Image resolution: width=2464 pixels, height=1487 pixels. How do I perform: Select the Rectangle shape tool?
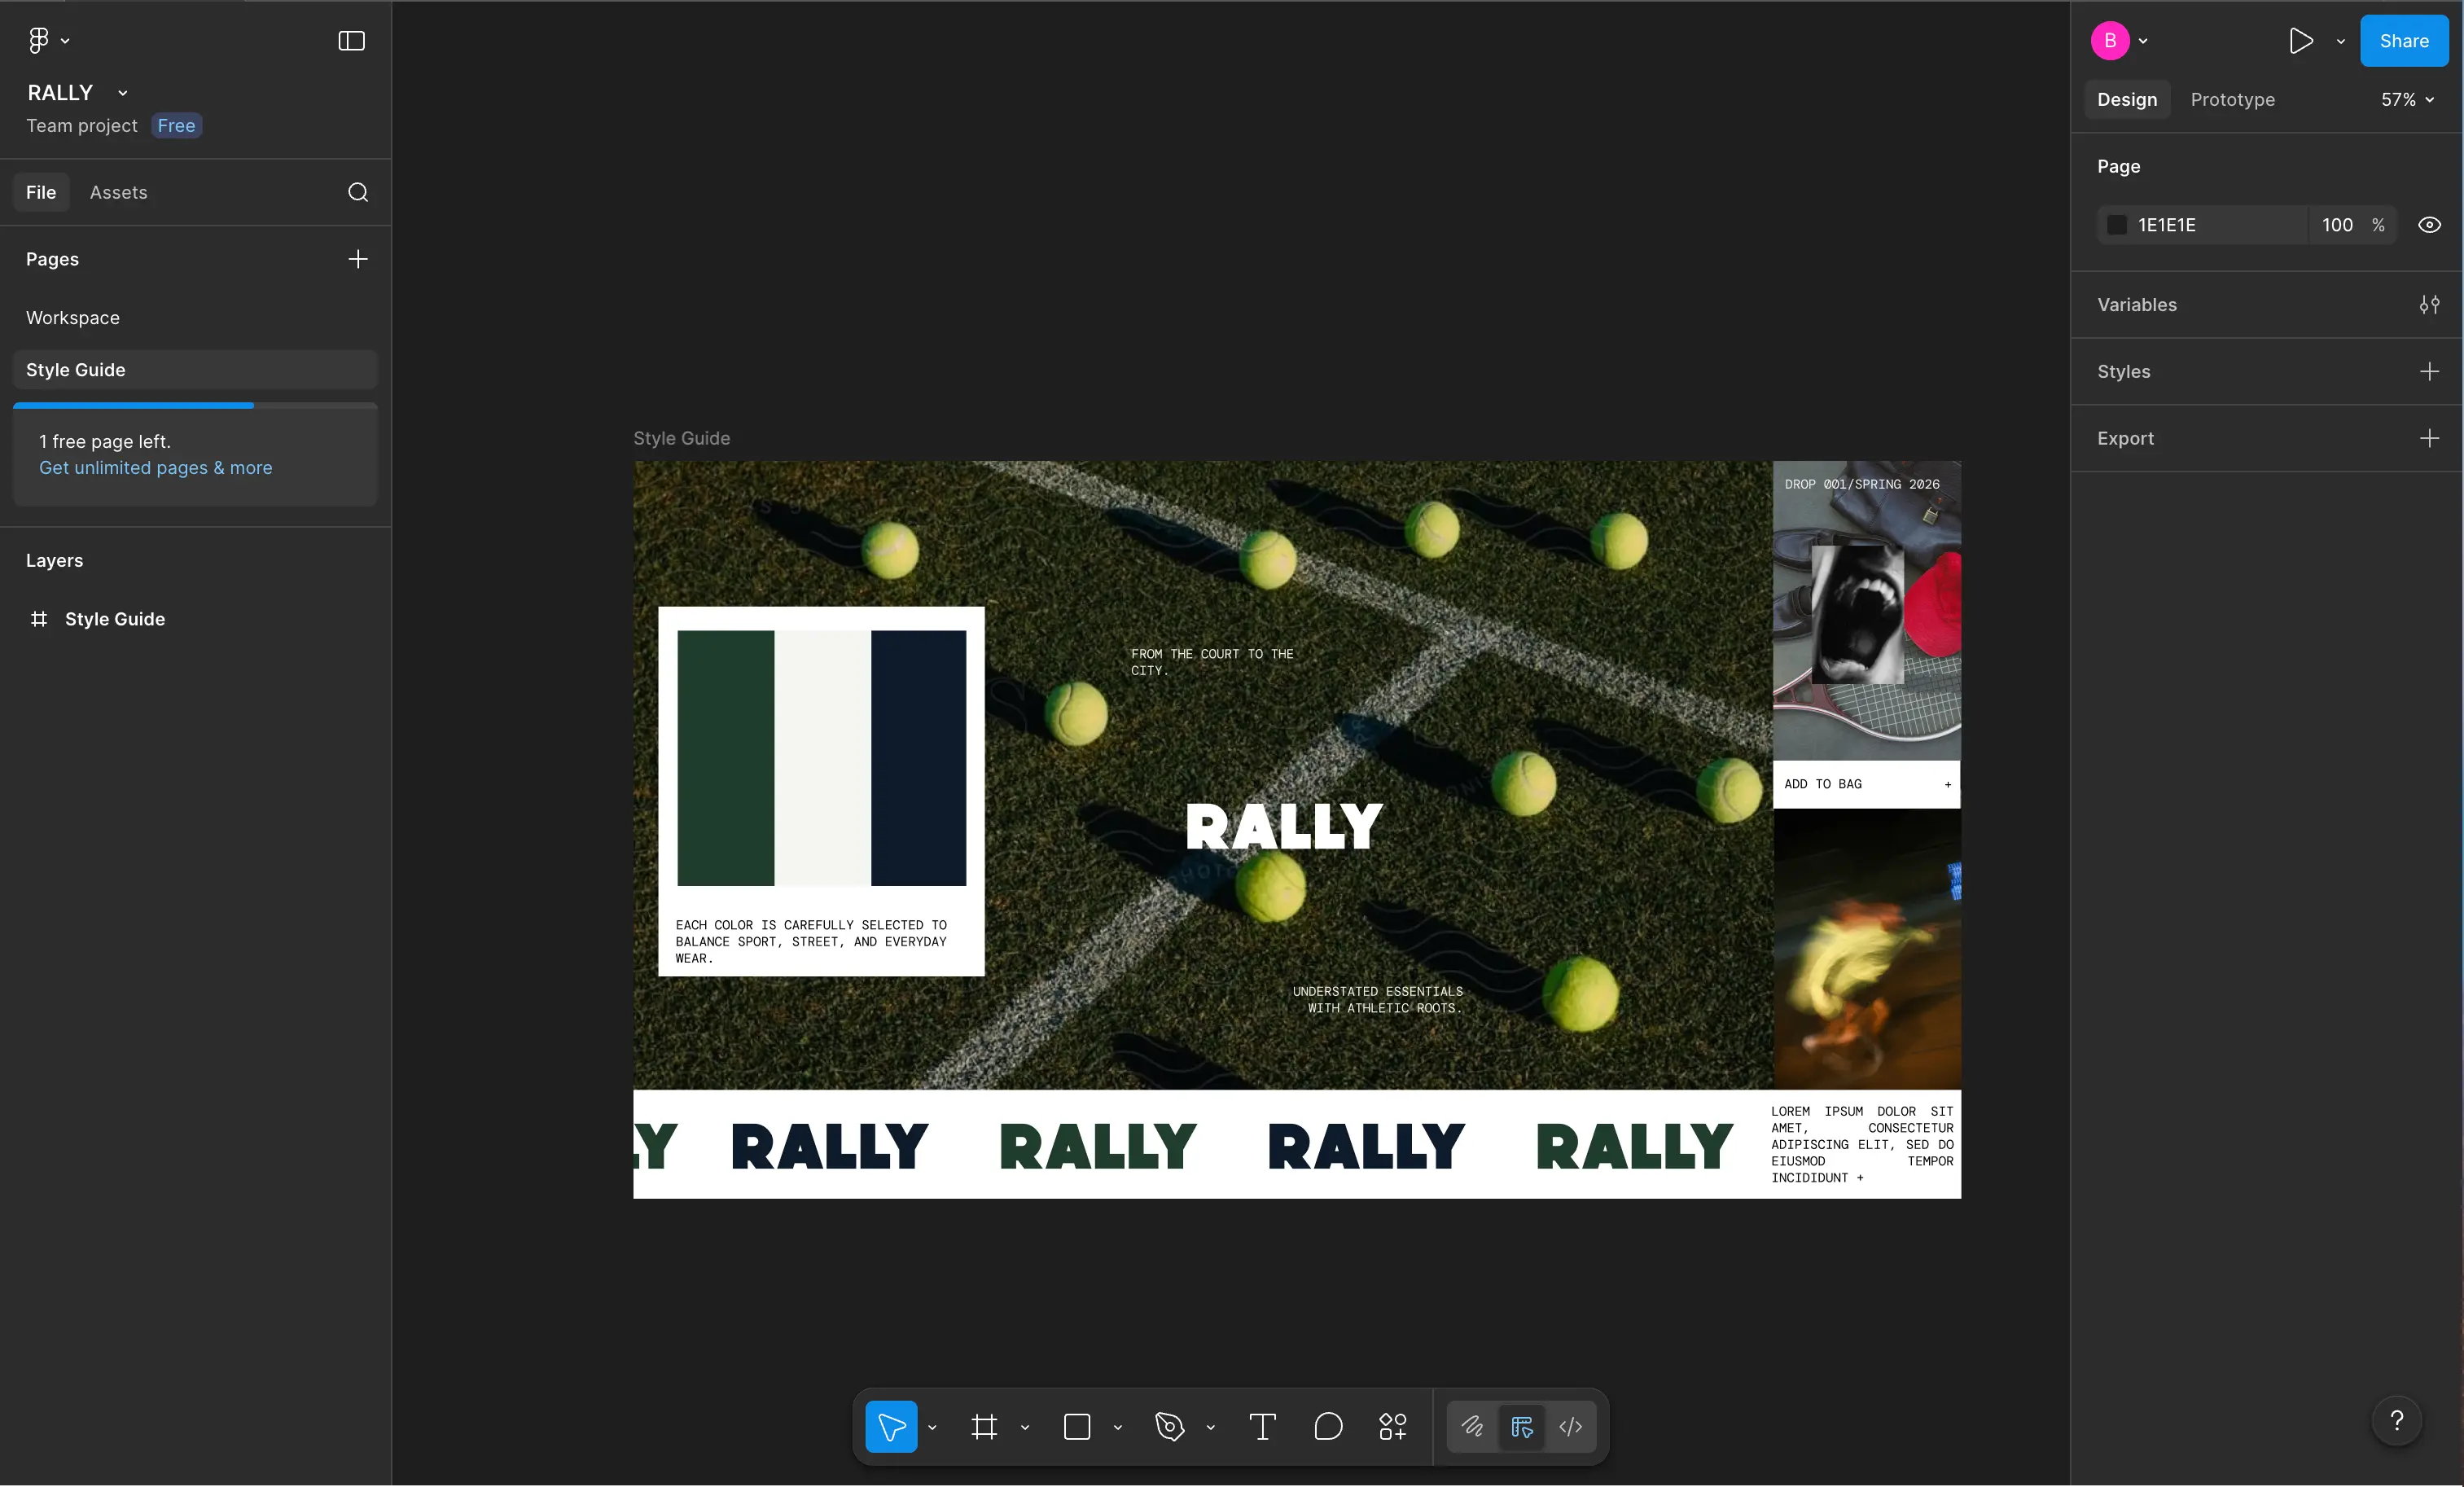tap(1077, 1426)
